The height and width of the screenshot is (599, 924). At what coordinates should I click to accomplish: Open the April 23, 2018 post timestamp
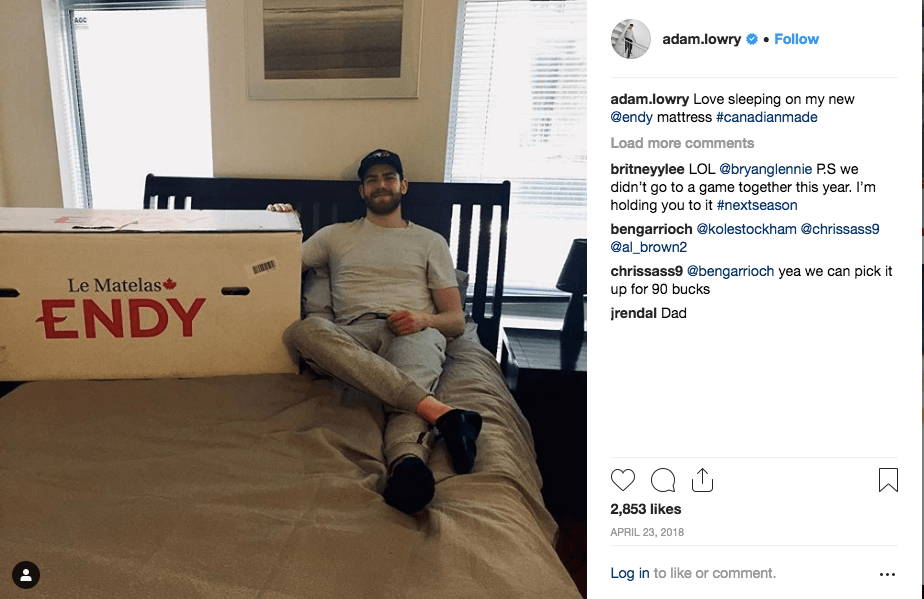coord(647,532)
